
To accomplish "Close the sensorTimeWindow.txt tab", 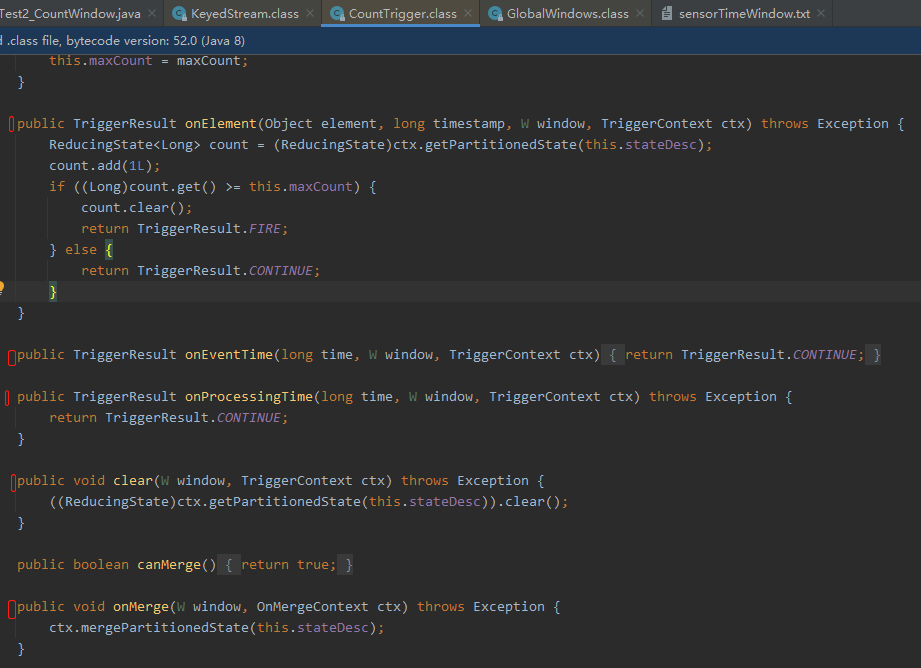I will [821, 13].
